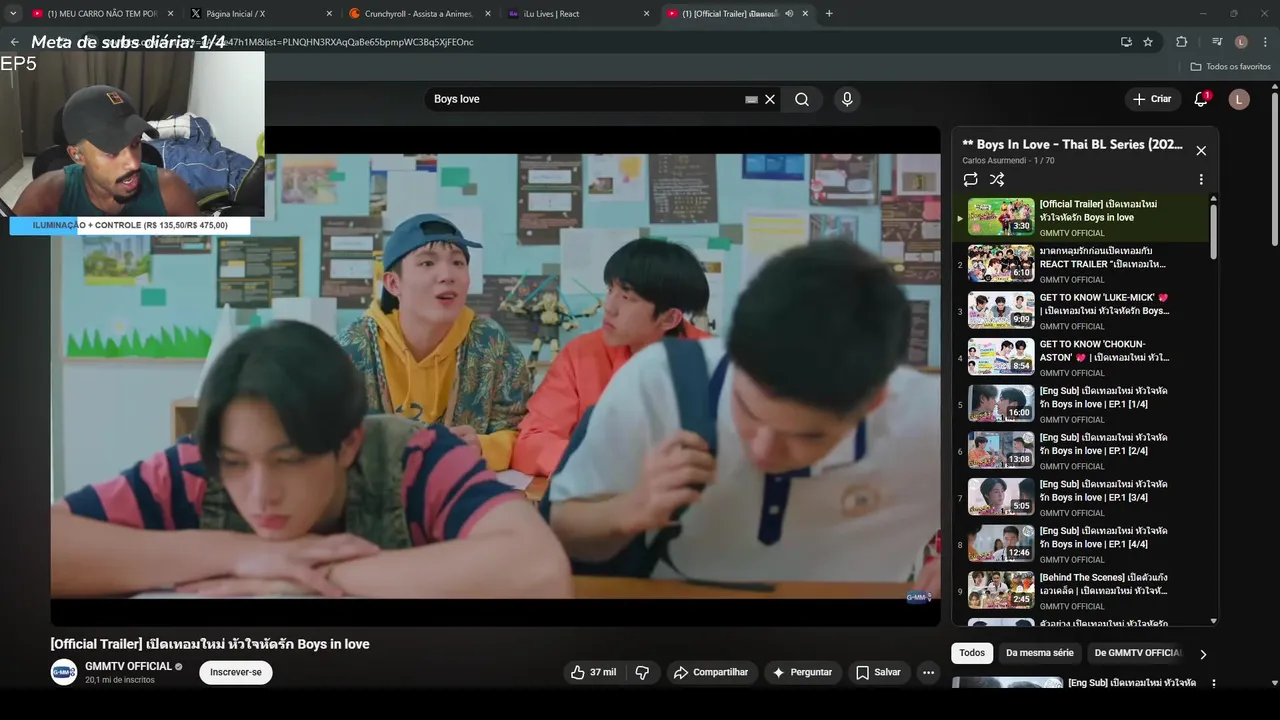Click the Perguntar button
The height and width of the screenshot is (720, 1280).
tap(802, 672)
